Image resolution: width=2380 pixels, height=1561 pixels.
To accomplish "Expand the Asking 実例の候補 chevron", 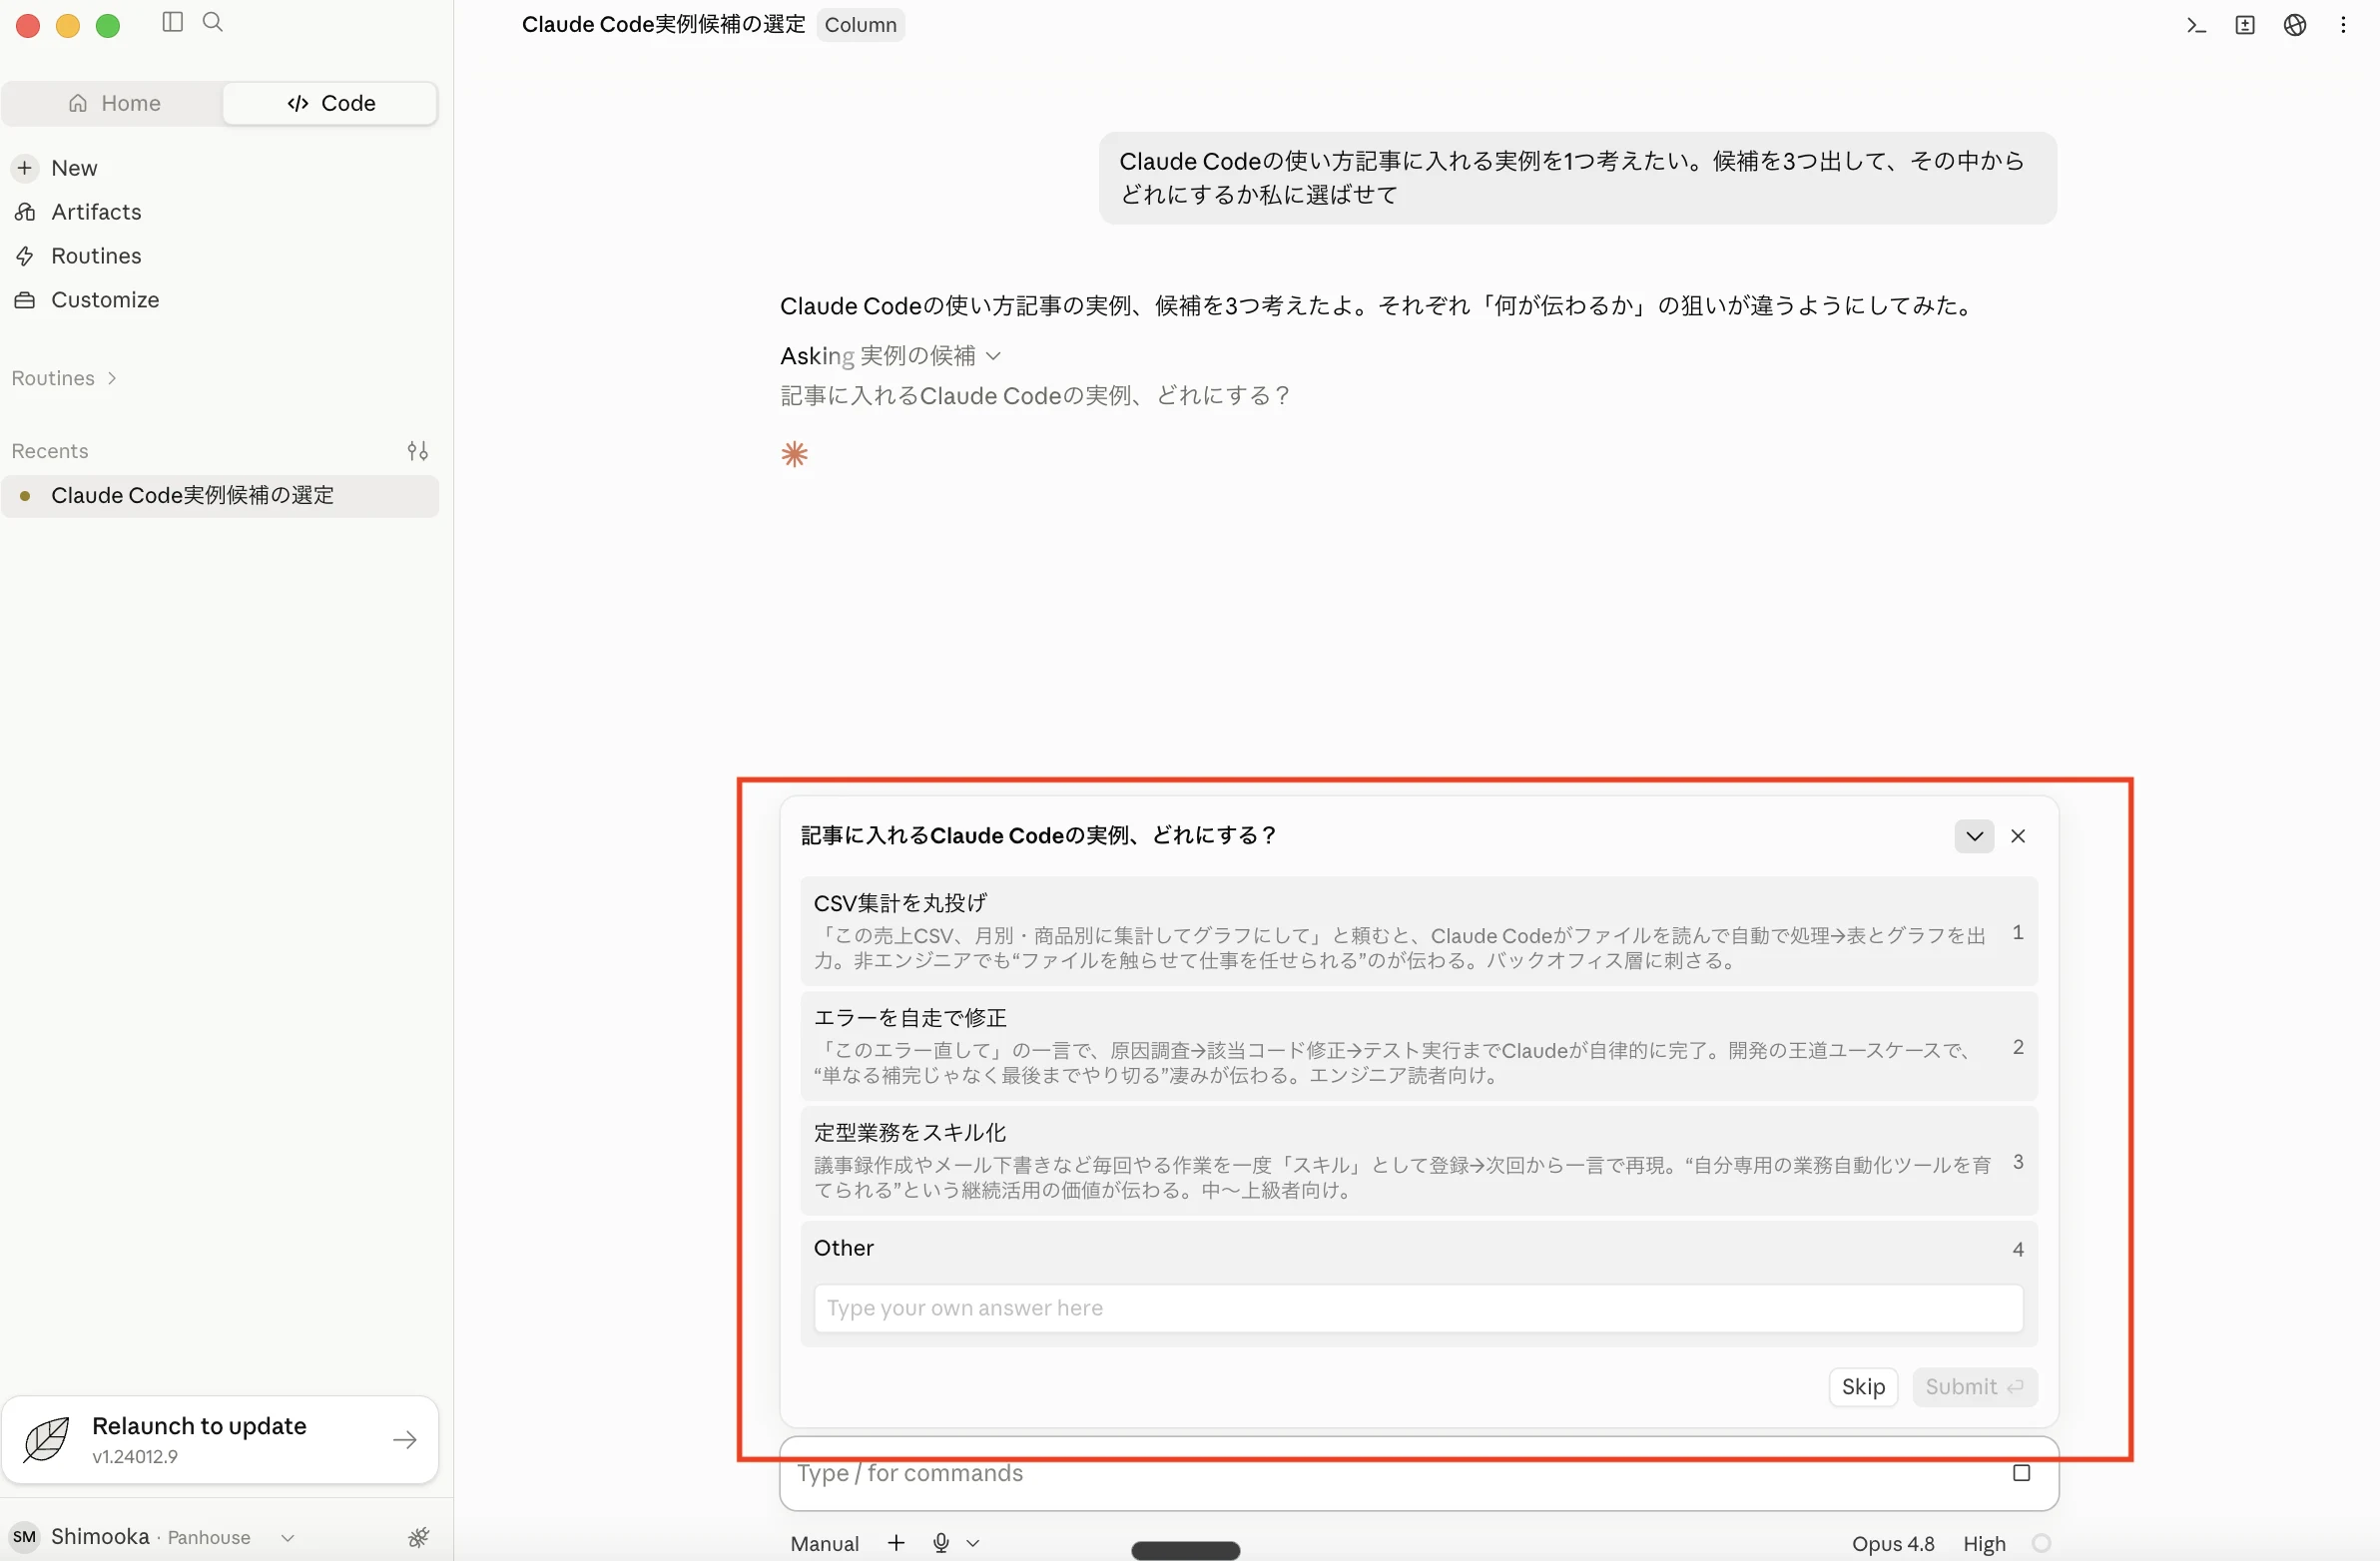I will (x=993, y=356).
